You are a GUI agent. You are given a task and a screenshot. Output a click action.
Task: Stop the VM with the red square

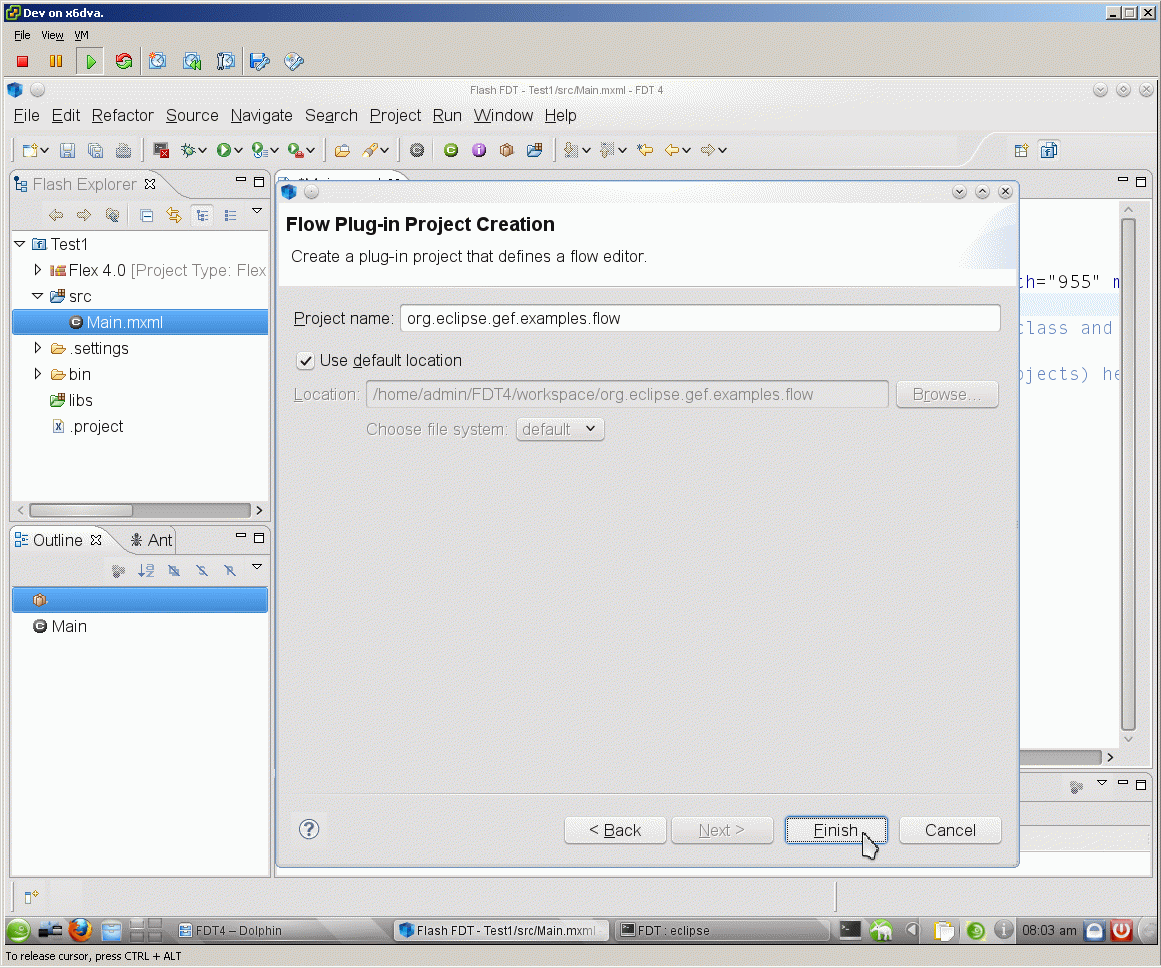tap(22, 61)
